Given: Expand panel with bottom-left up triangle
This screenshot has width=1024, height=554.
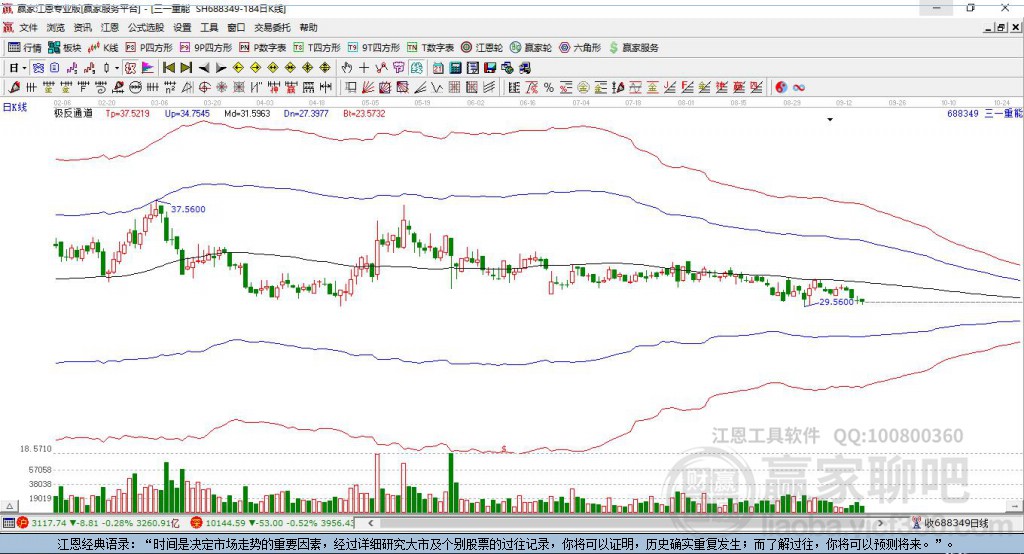Looking at the screenshot, I should [x=9, y=506].
